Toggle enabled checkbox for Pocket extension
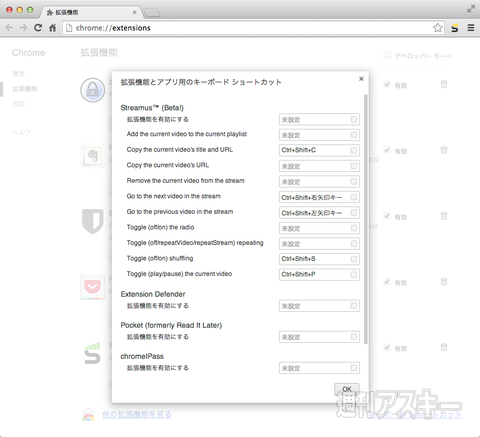The image size is (480, 437). 387,282
